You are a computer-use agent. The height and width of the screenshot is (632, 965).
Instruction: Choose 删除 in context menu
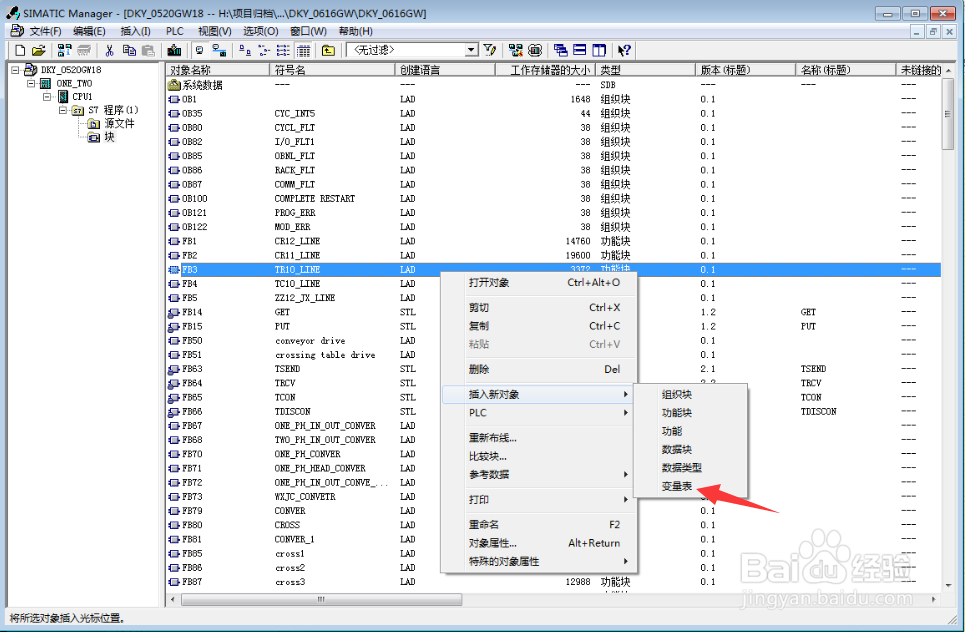tap(539, 369)
